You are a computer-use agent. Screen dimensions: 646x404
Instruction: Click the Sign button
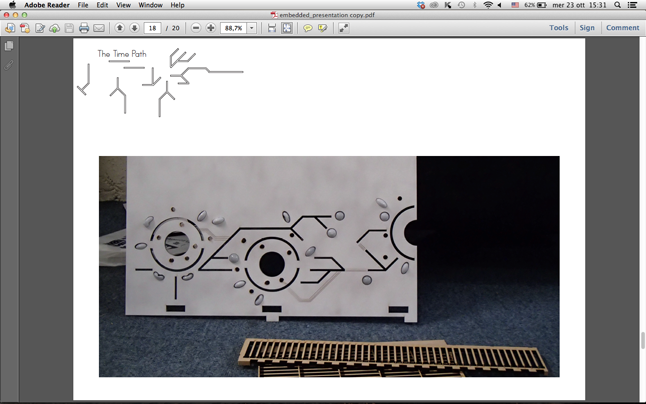(x=587, y=28)
